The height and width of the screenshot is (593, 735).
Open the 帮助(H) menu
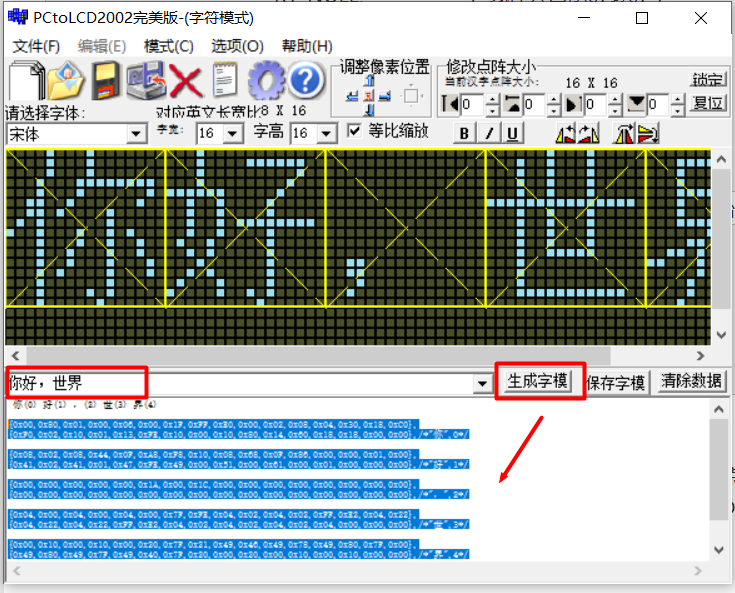pos(307,46)
